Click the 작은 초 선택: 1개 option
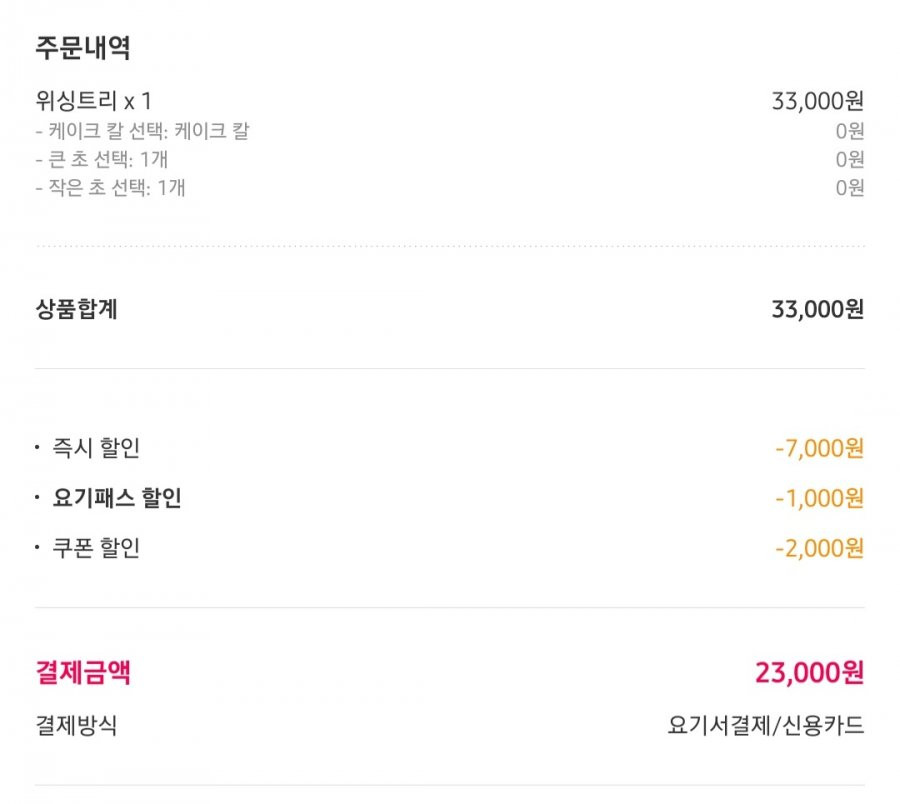 pos(110,187)
